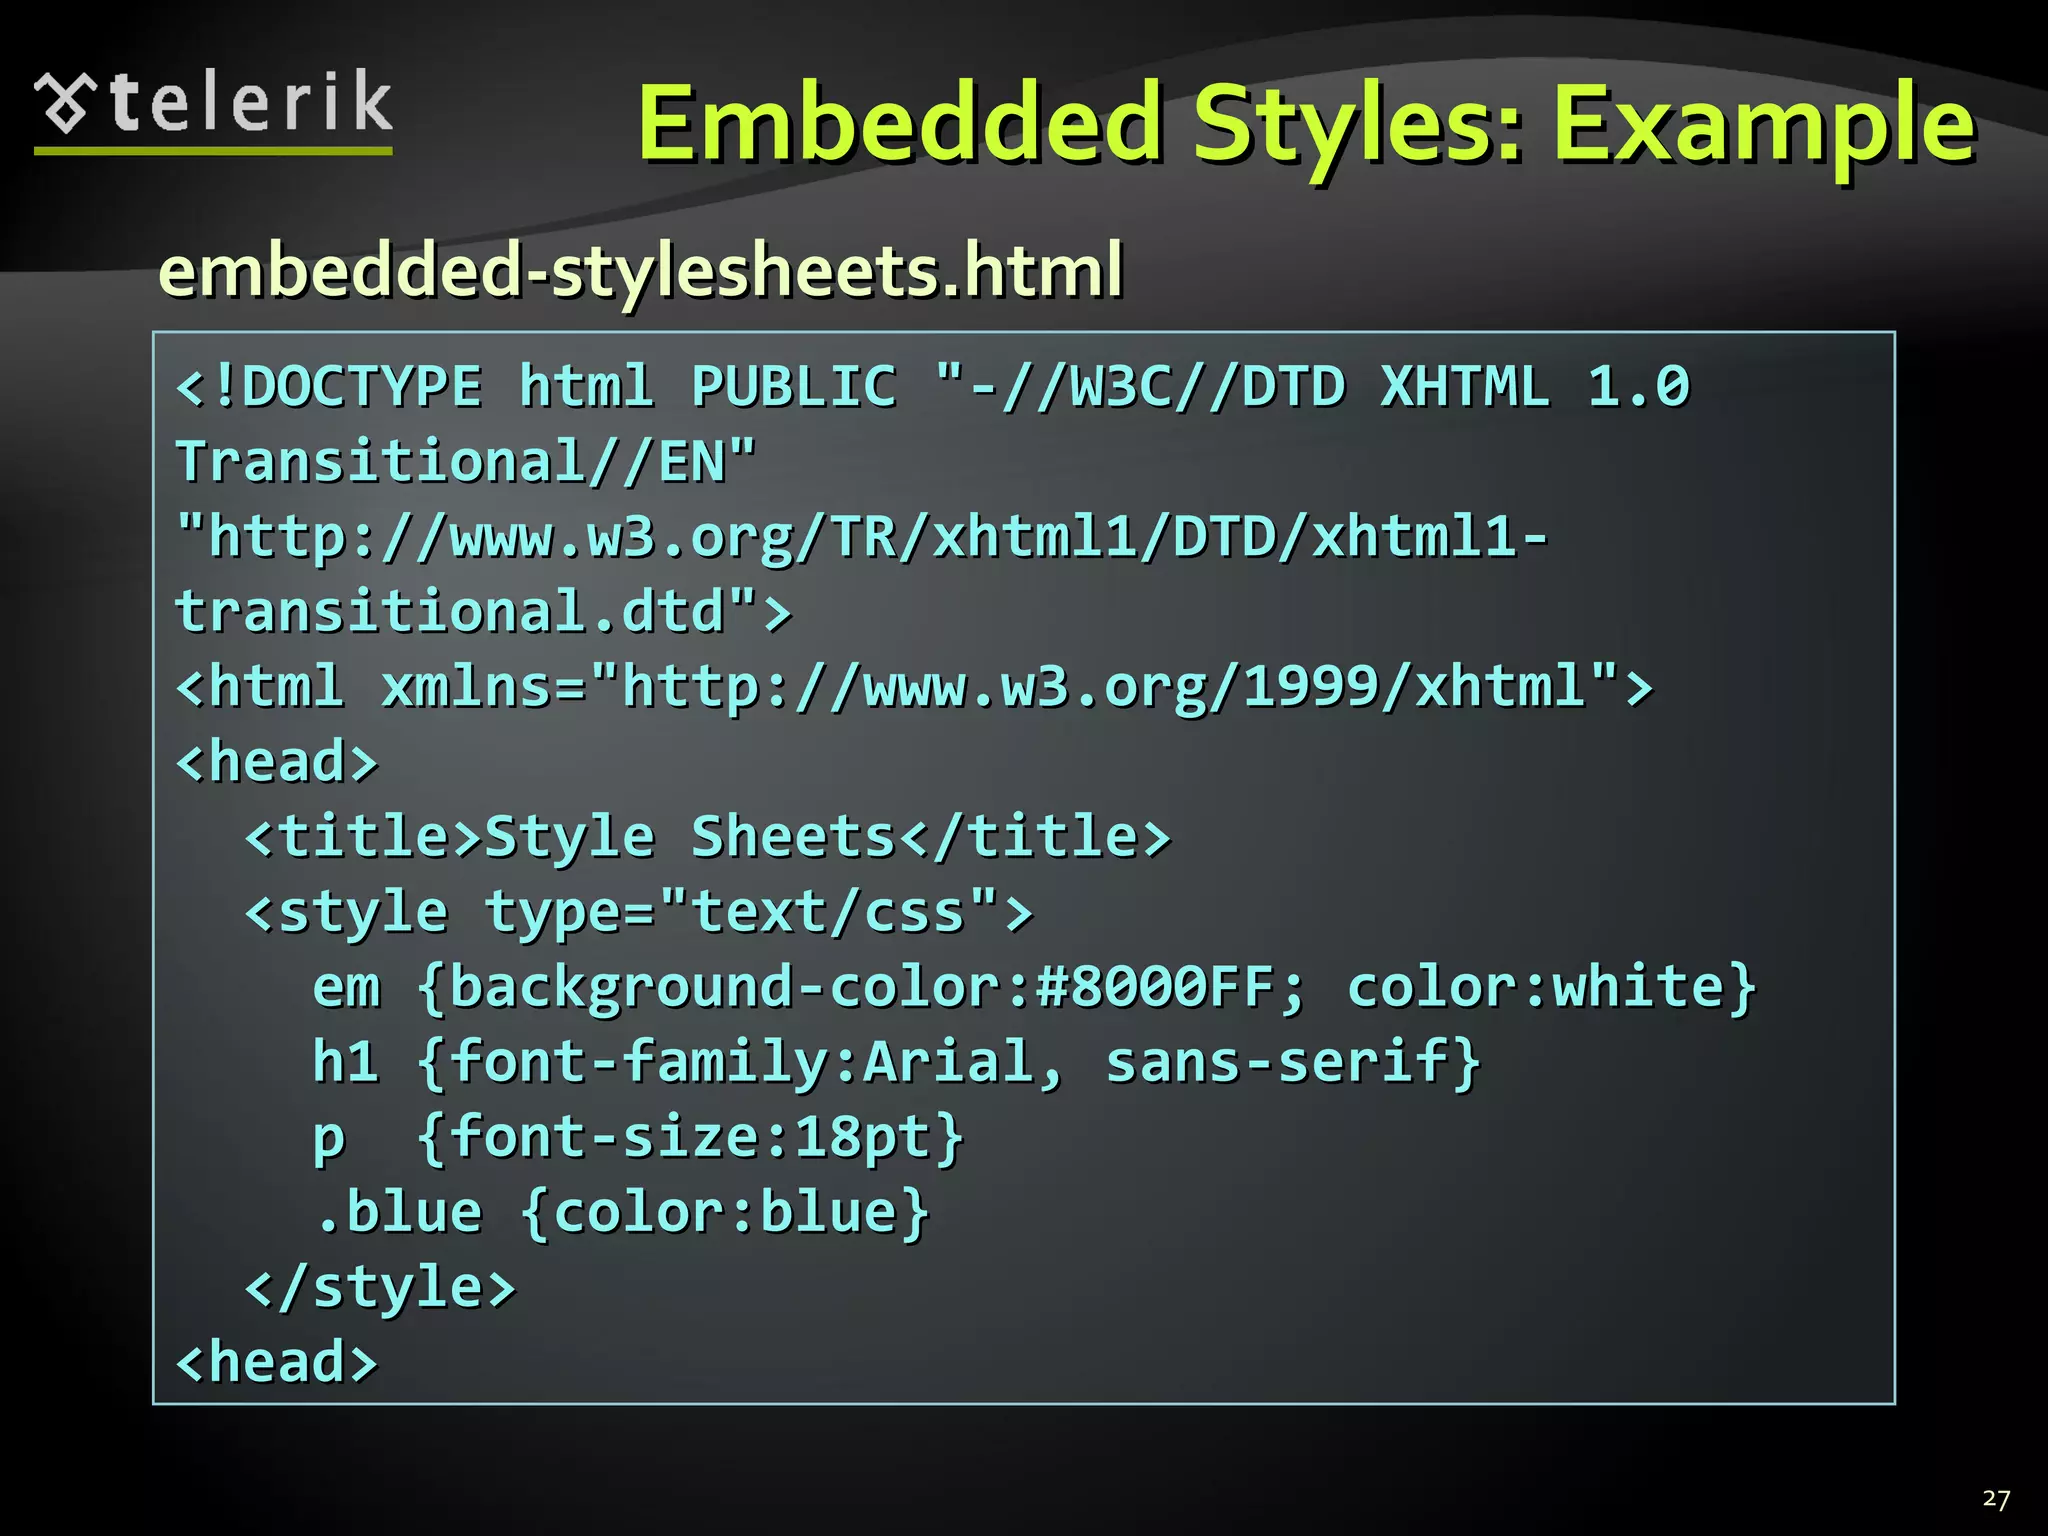Image resolution: width=2048 pixels, height=1536 pixels.
Task: Click the slide number 27
Action: [x=1996, y=1499]
